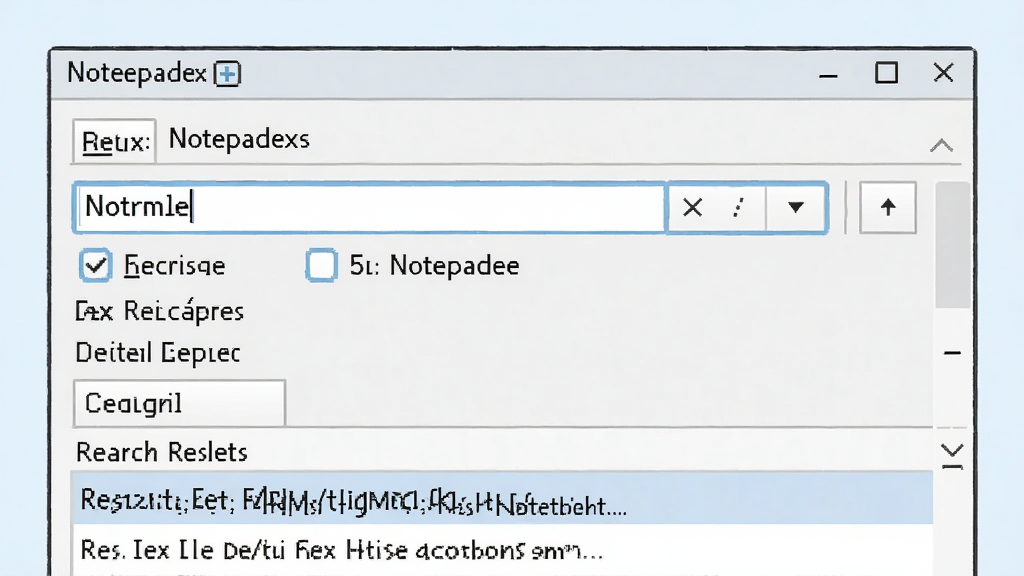Enable the 5ı: Notepadee checkbox
The height and width of the screenshot is (576, 1024).
click(321, 265)
